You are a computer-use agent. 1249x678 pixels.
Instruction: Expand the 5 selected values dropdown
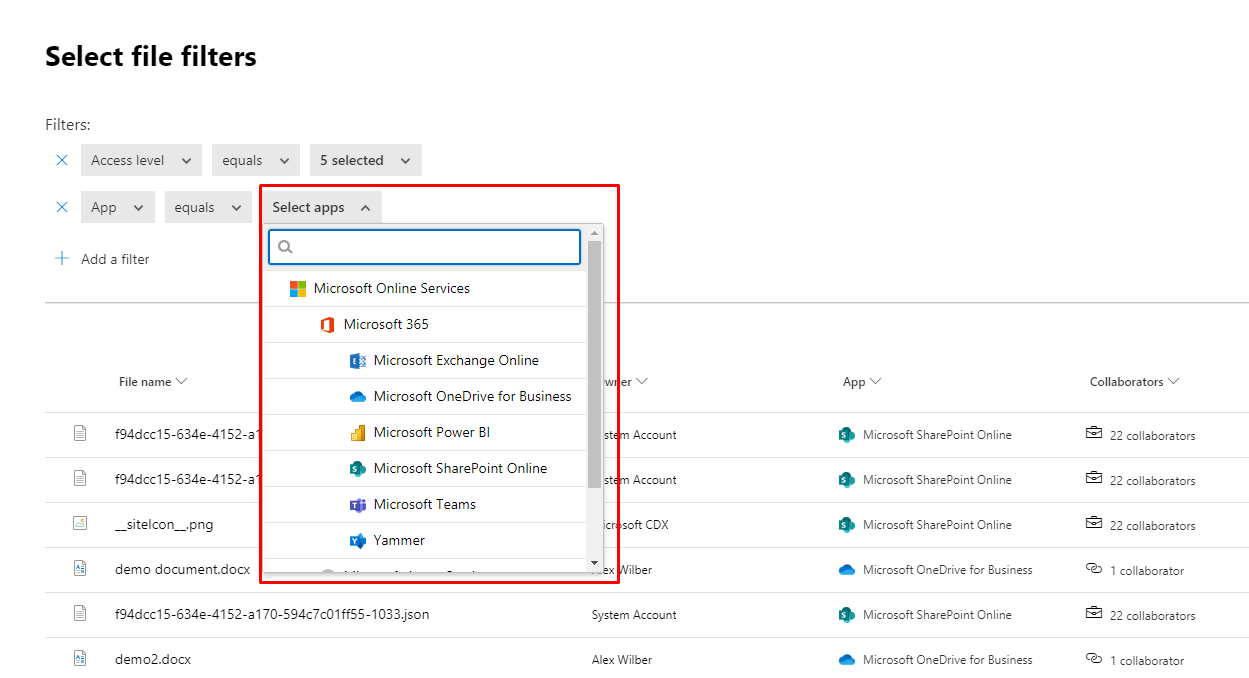point(365,160)
